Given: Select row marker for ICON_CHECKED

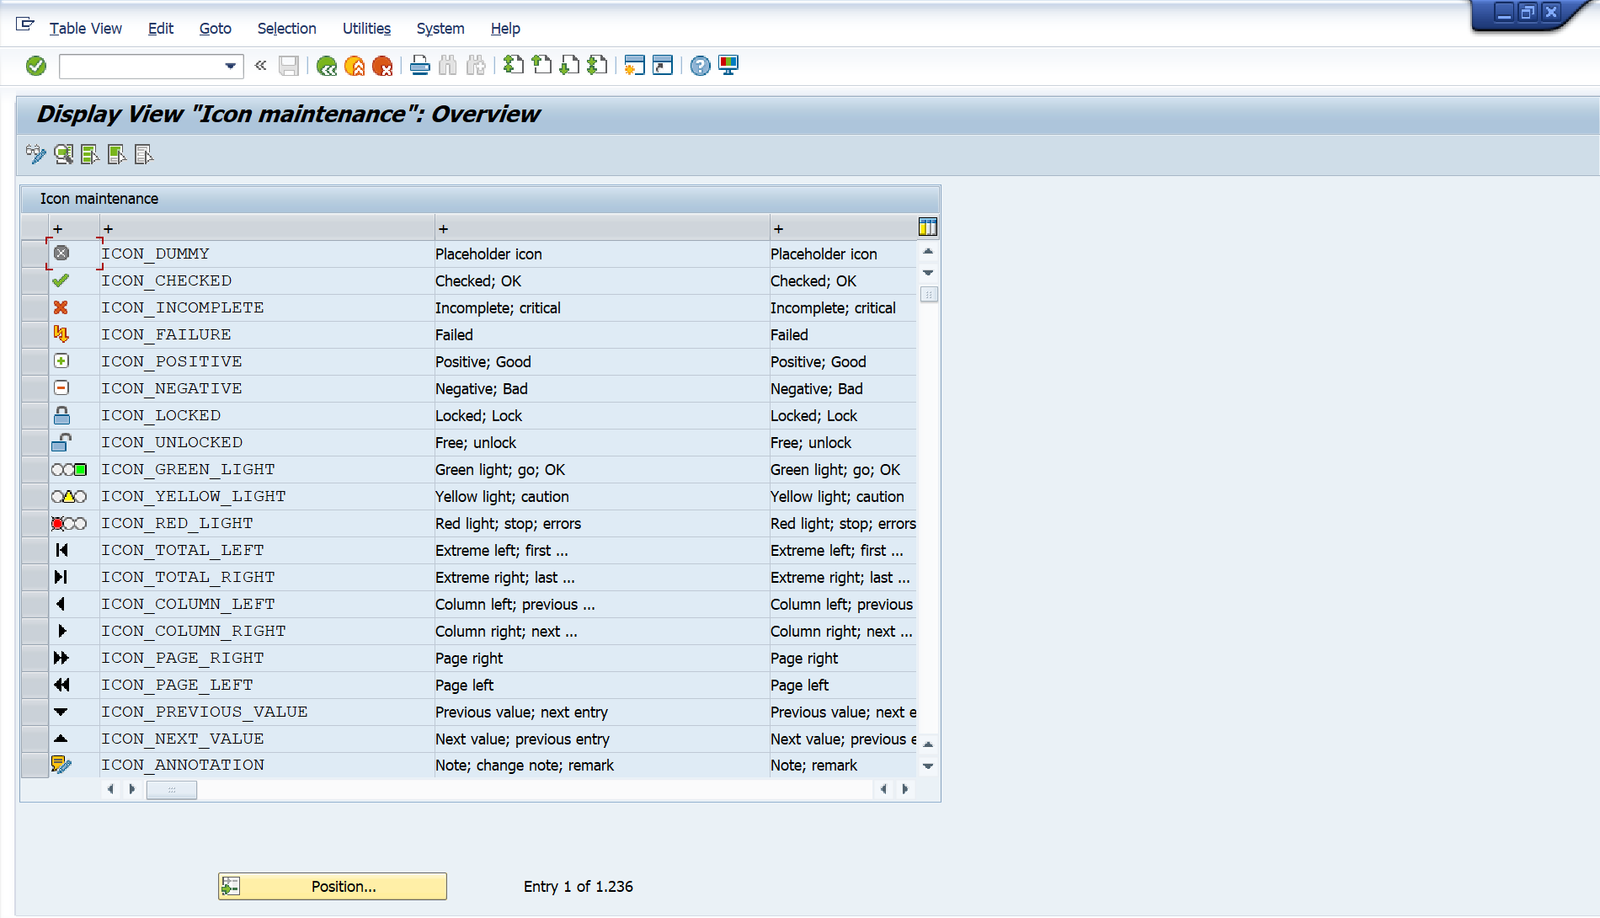Looking at the screenshot, I should [x=34, y=281].
